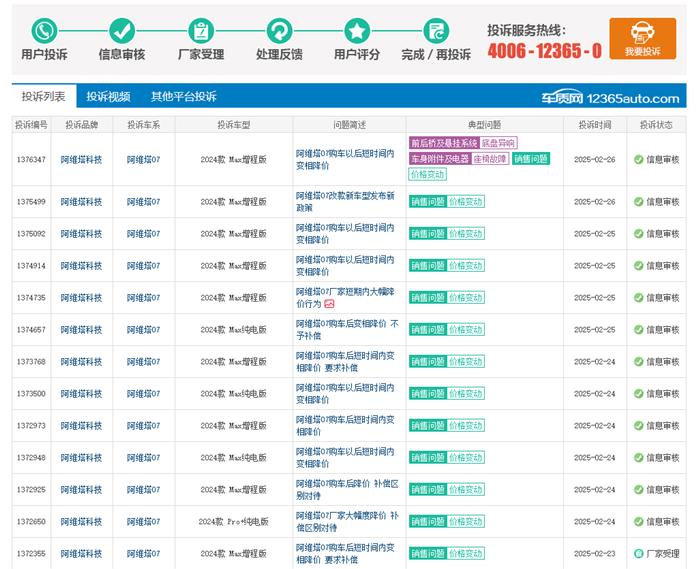The width and height of the screenshot is (700, 569).
Task: Click the 座椅故障 tag
Action: [490, 158]
